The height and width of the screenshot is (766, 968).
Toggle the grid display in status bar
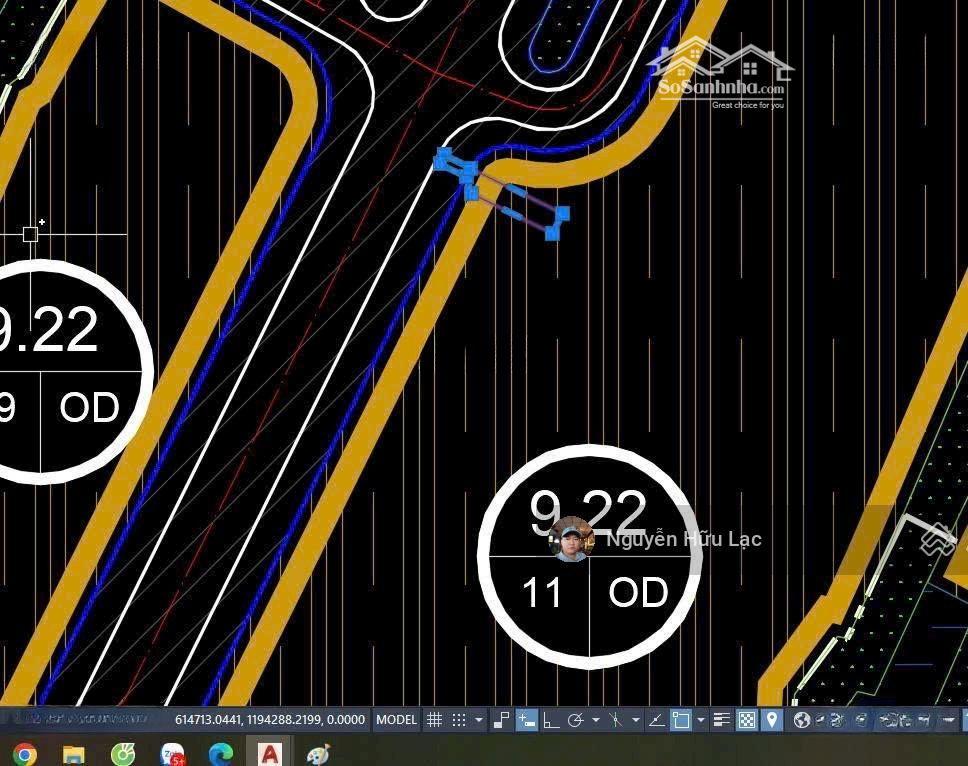click(x=434, y=720)
